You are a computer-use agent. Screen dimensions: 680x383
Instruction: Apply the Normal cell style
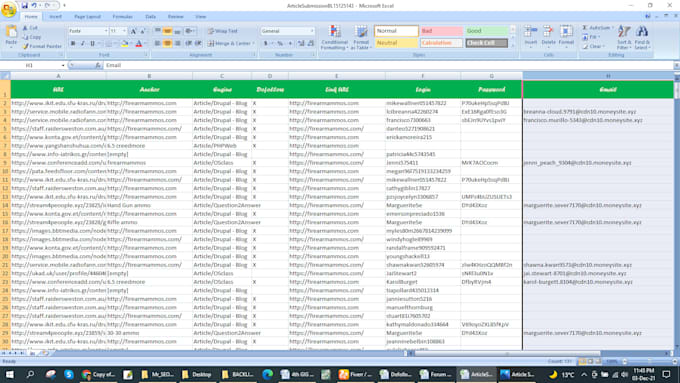tap(396, 31)
